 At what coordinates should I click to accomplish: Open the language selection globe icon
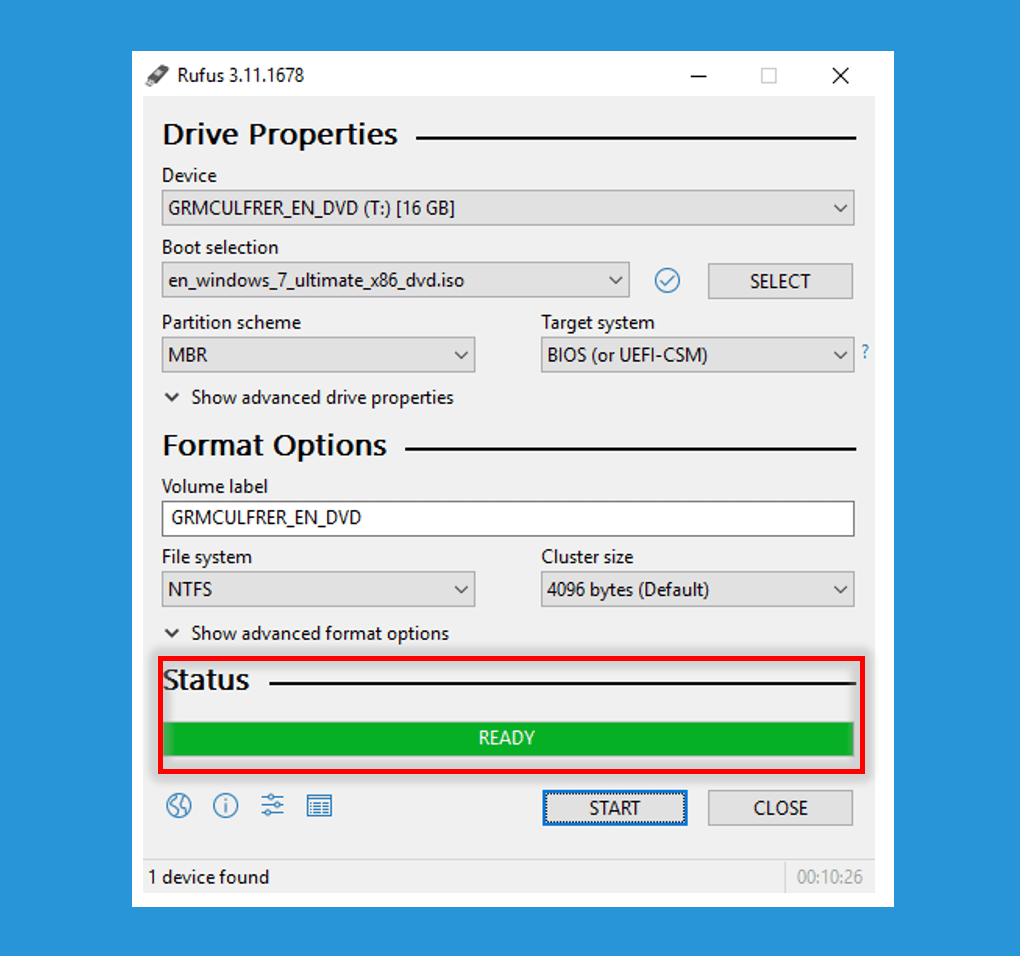pyautogui.click(x=178, y=806)
